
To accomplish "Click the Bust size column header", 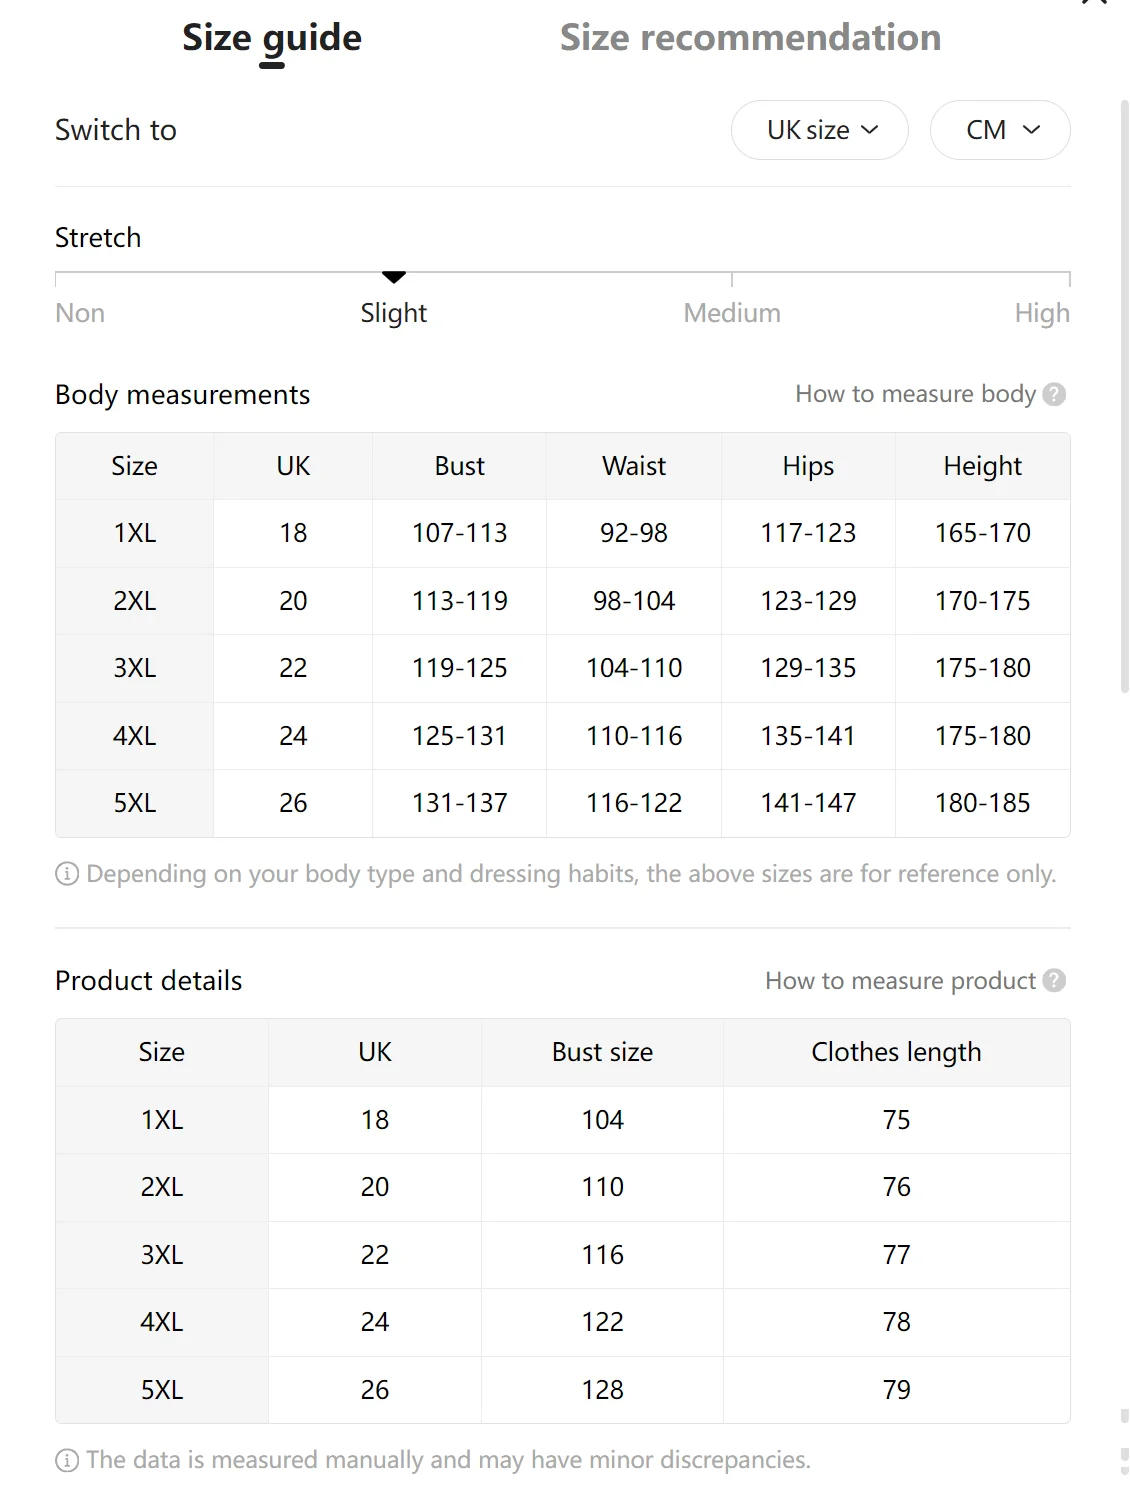I will tap(602, 1052).
